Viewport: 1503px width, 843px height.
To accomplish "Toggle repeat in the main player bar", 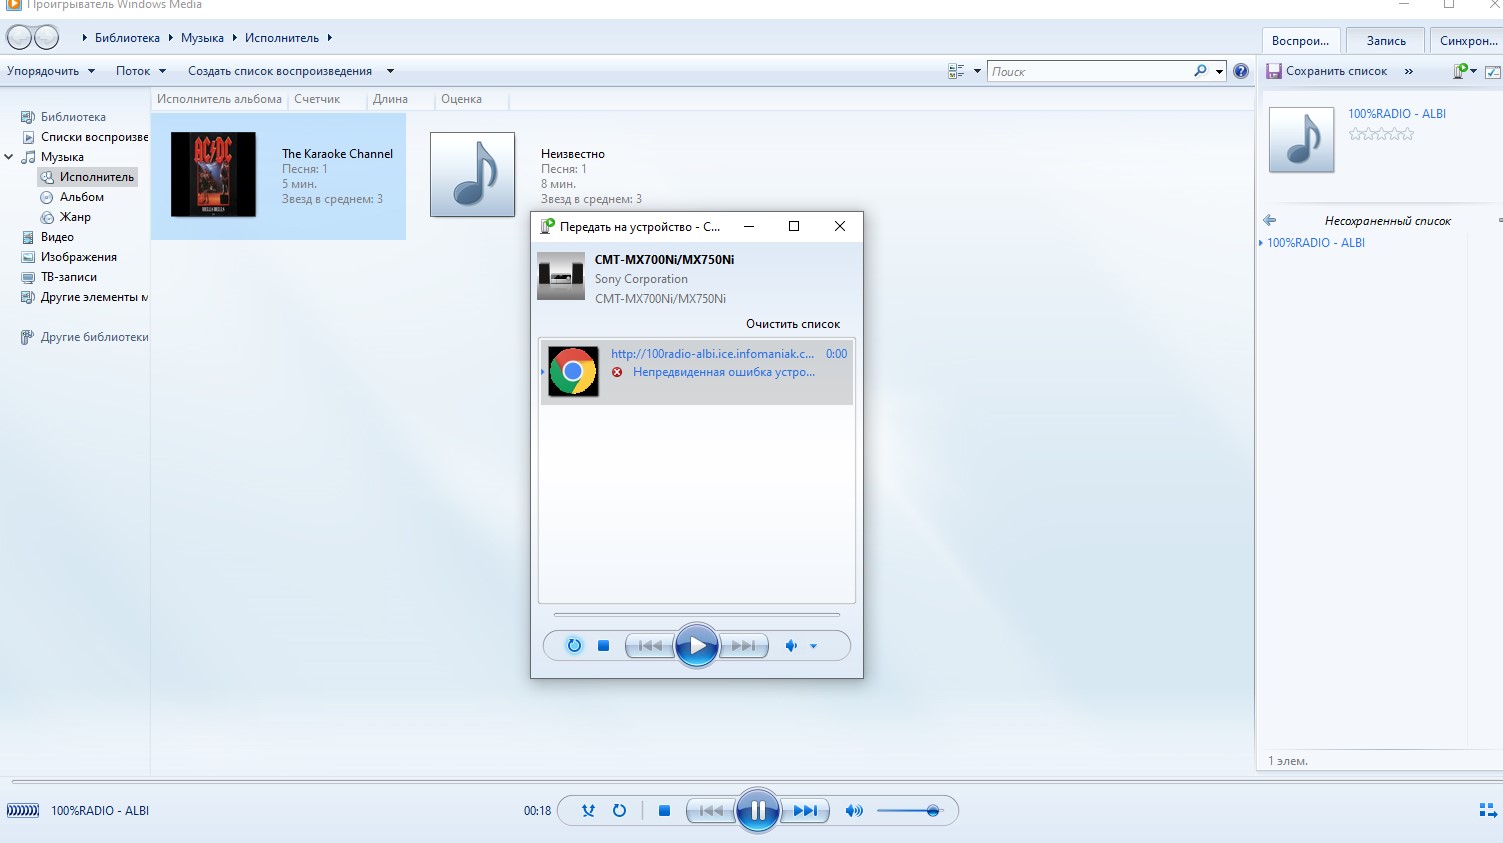I will 619,811.
